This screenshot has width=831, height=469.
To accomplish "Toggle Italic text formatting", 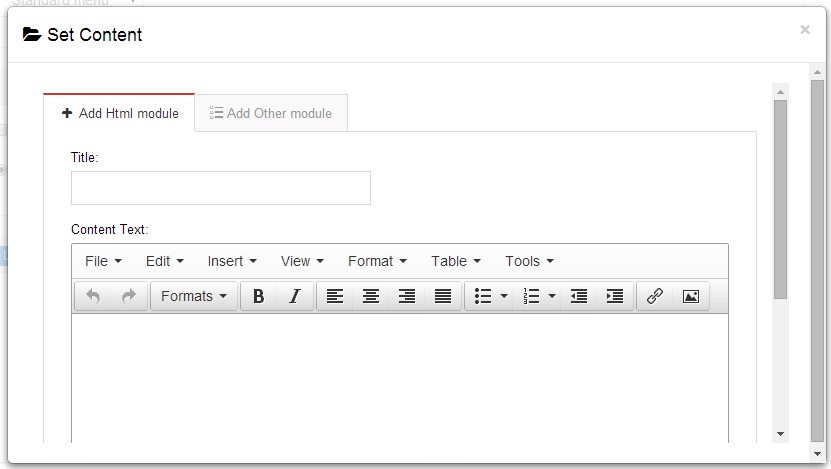I will [294, 296].
